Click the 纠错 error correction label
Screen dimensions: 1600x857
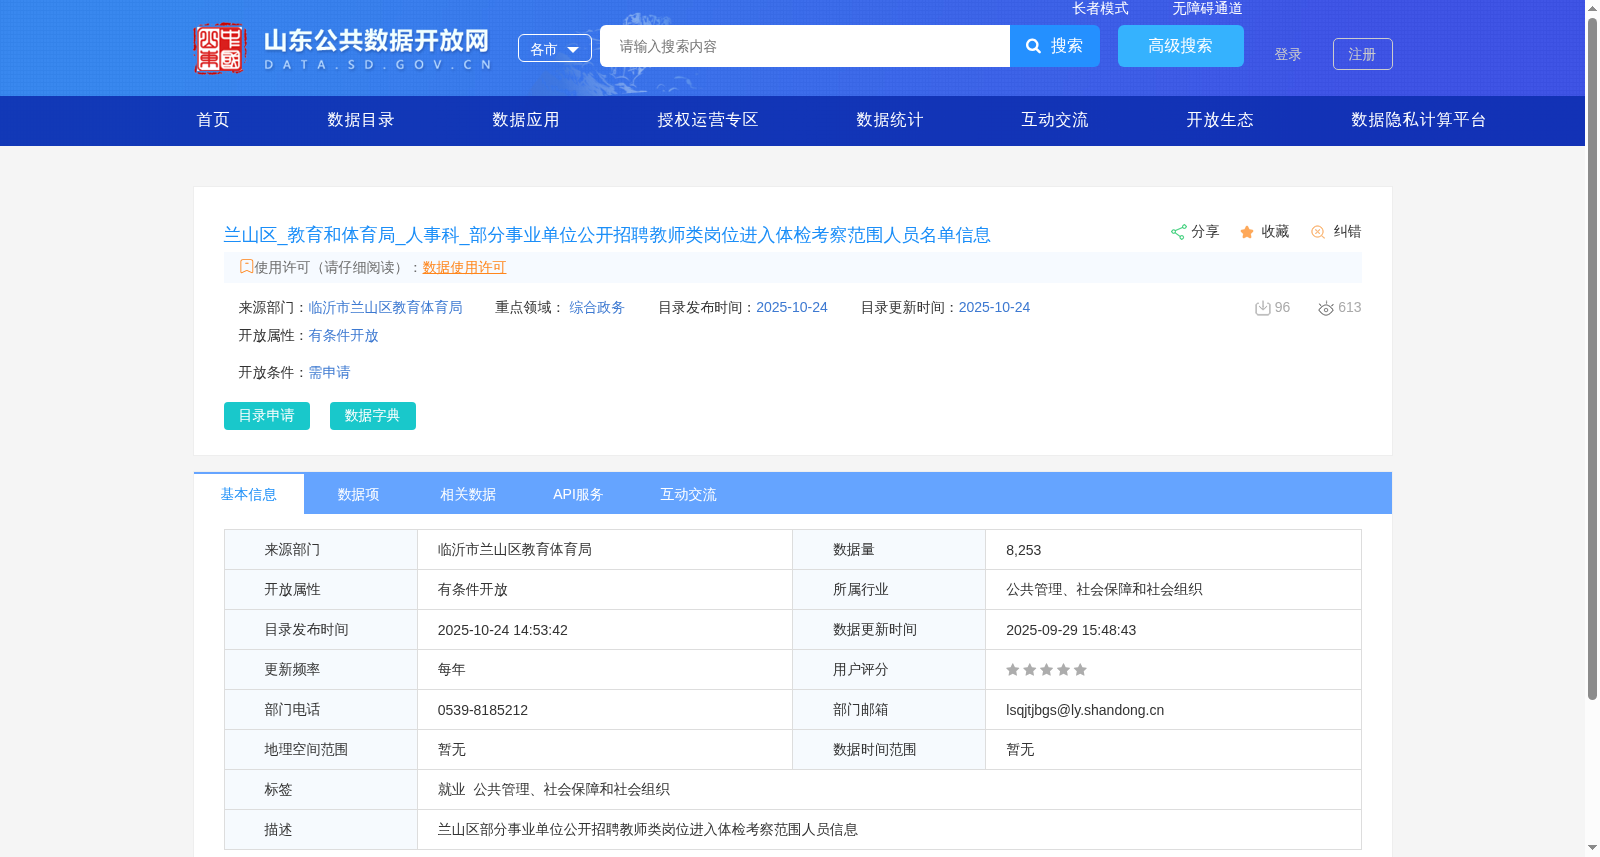tap(1347, 231)
